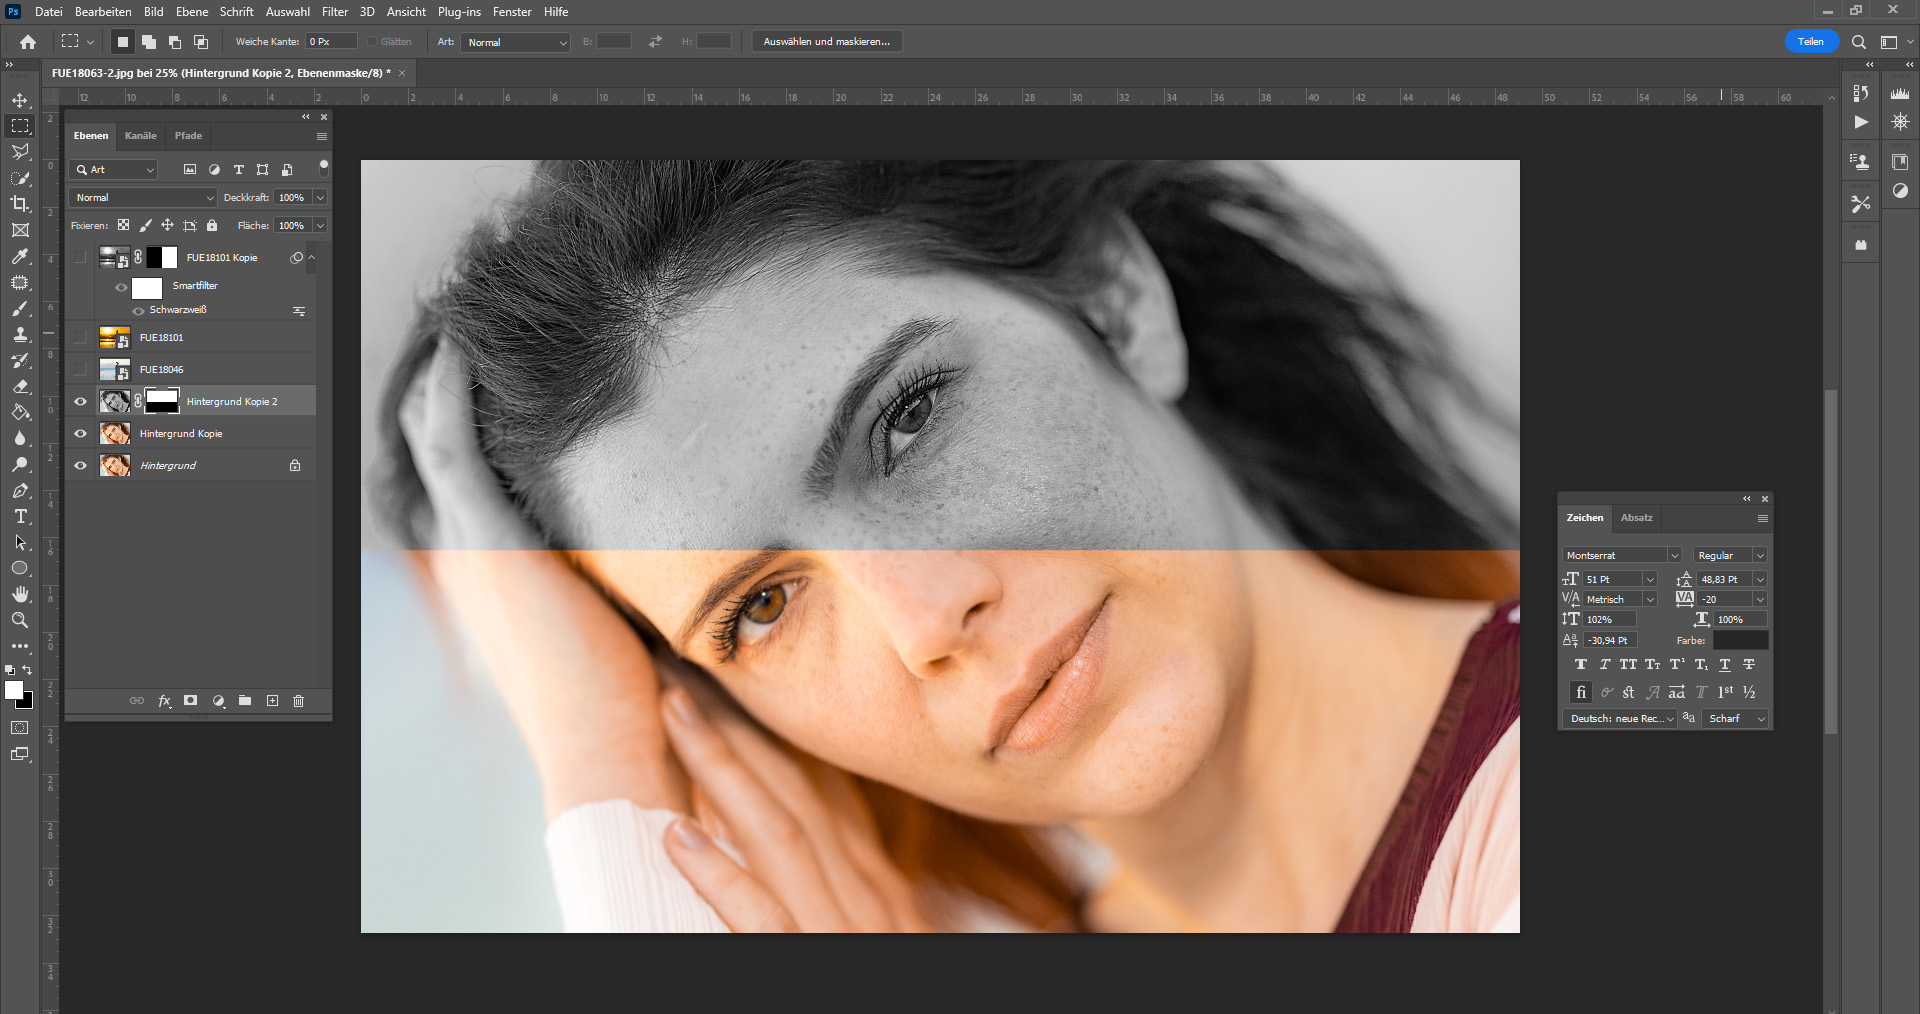Click the blue Teilen button
This screenshot has width=1920, height=1014.
click(1810, 42)
